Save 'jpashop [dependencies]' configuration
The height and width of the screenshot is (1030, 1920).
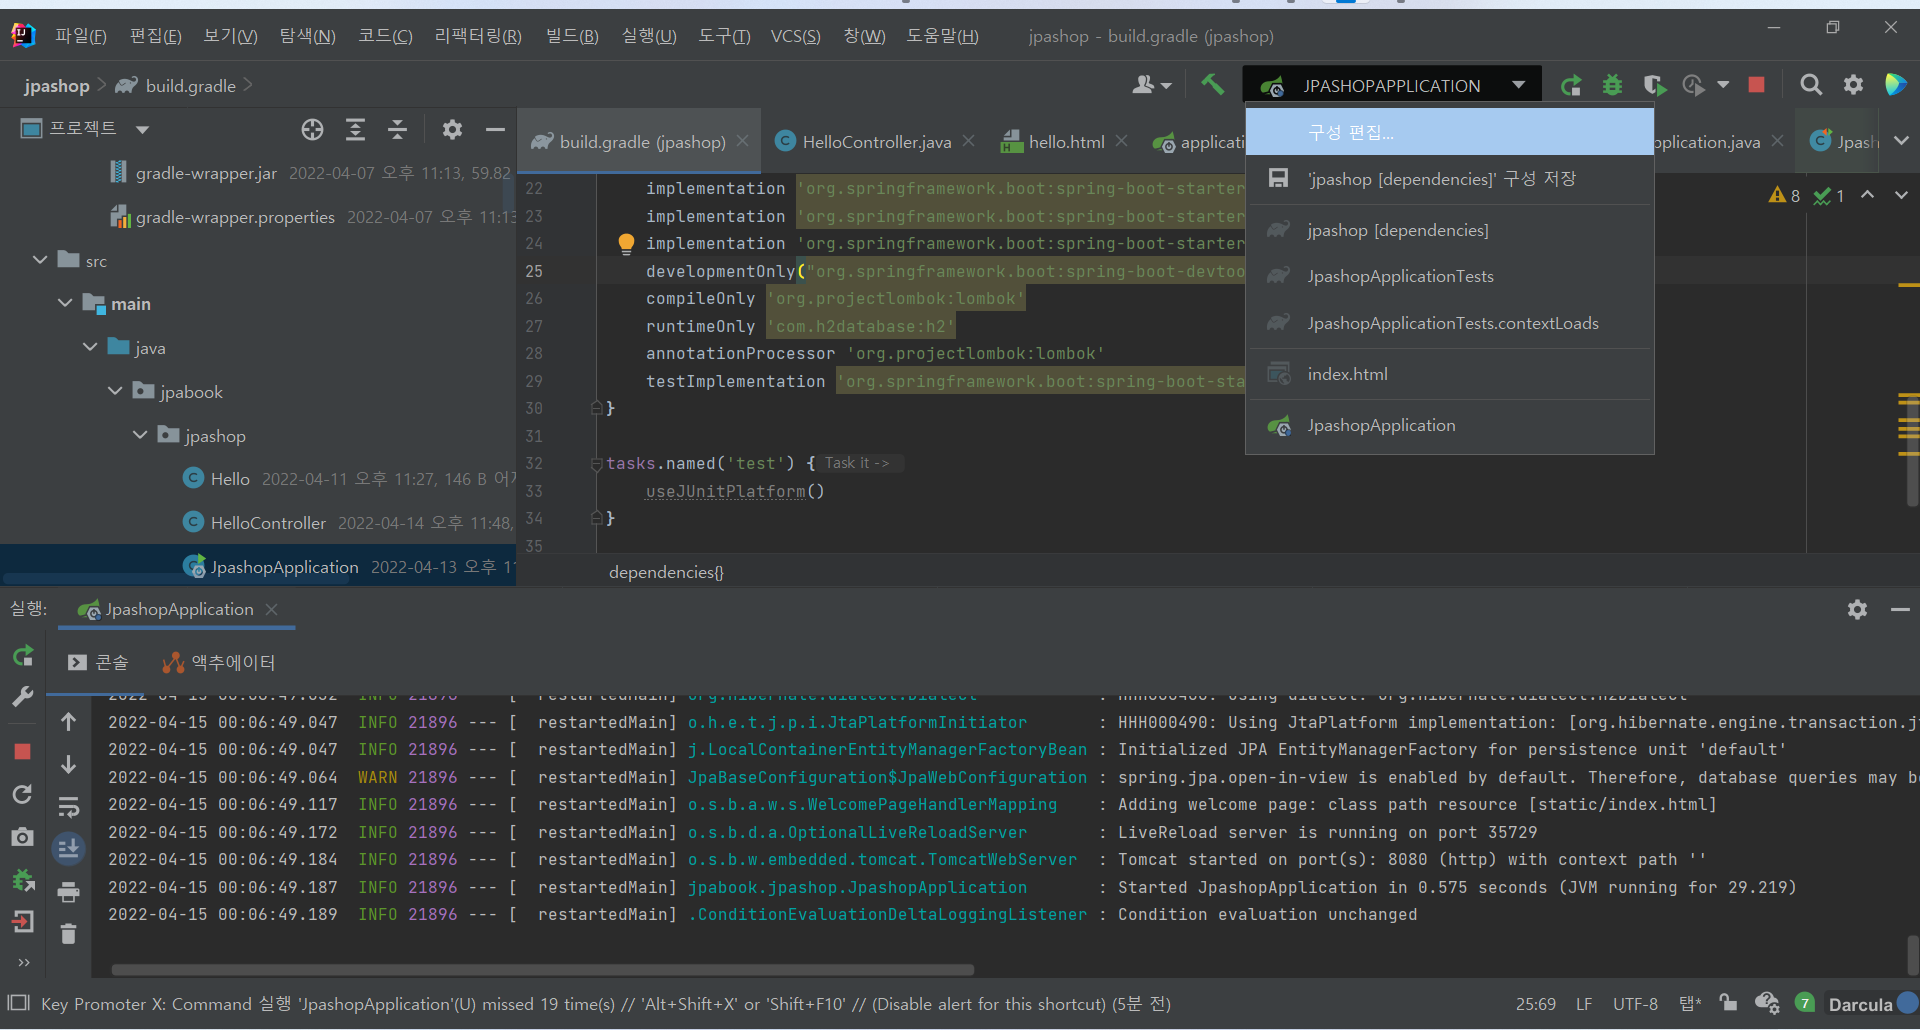[1449, 179]
